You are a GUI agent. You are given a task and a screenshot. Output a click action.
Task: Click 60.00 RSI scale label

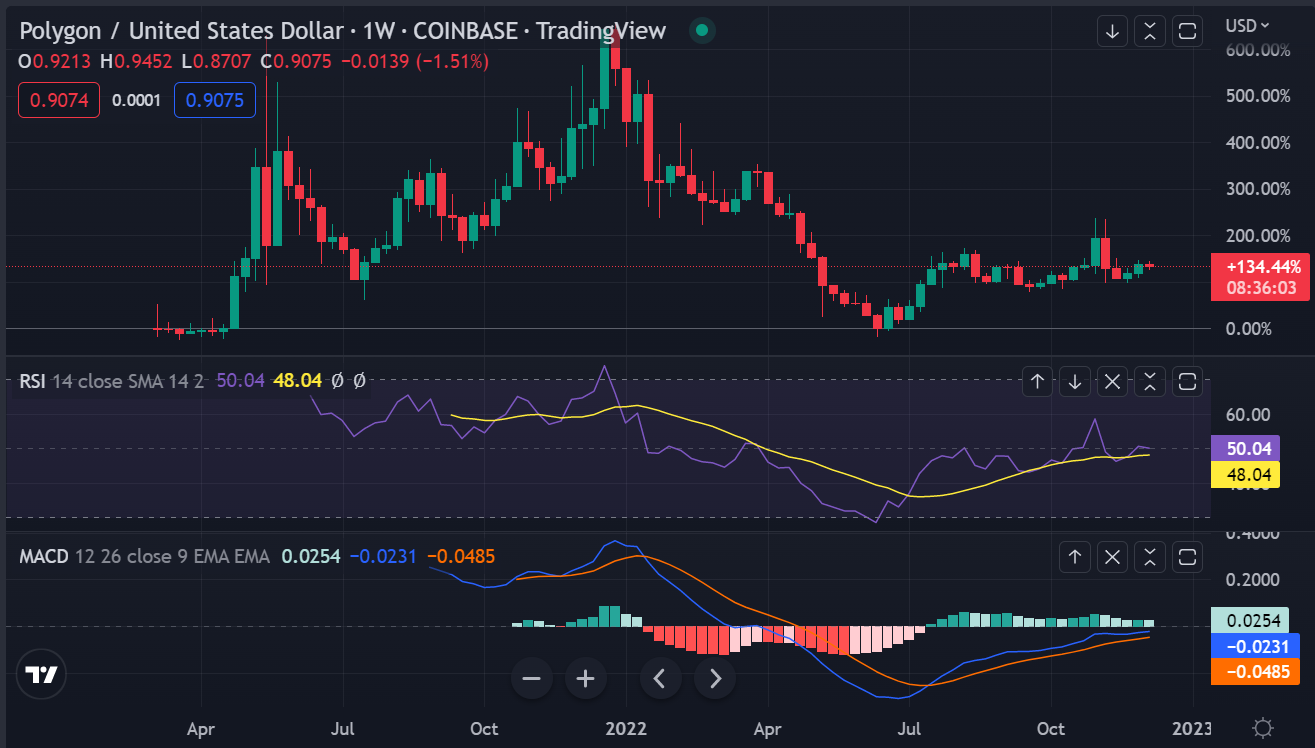(x=1246, y=414)
